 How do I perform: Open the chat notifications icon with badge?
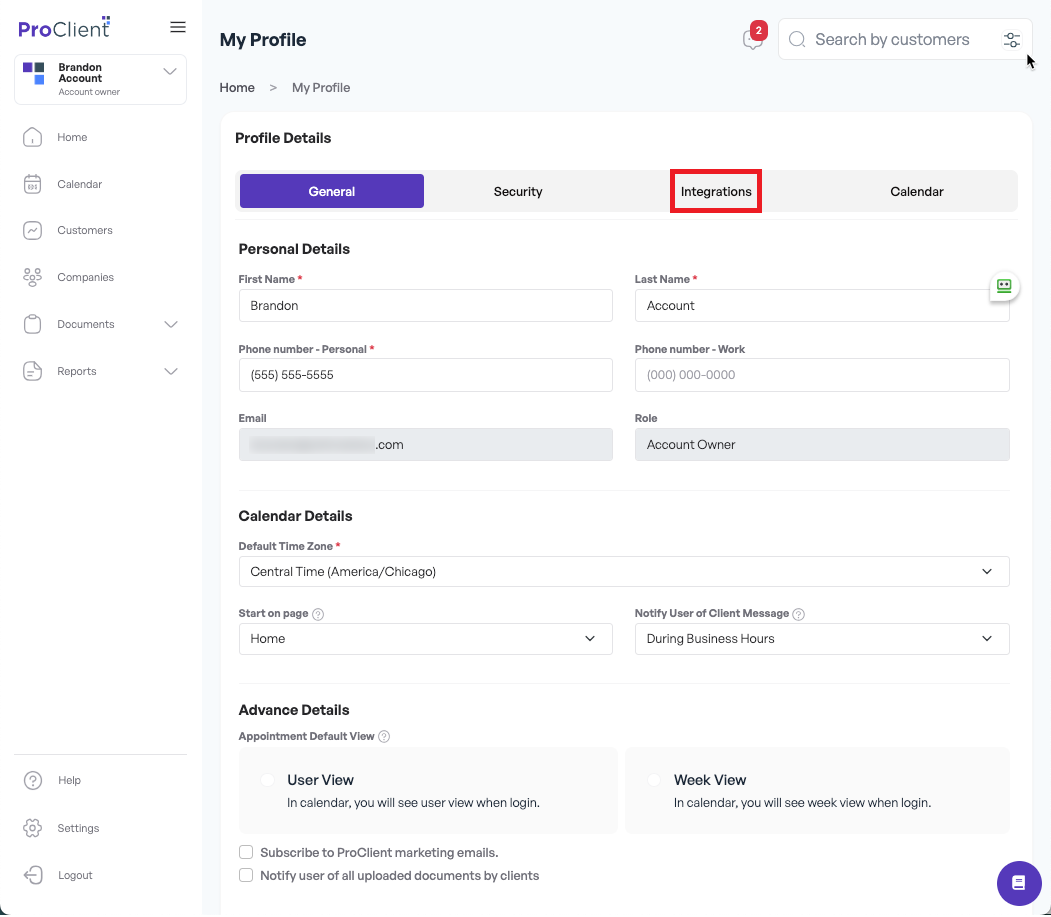[x=753, y=39]
